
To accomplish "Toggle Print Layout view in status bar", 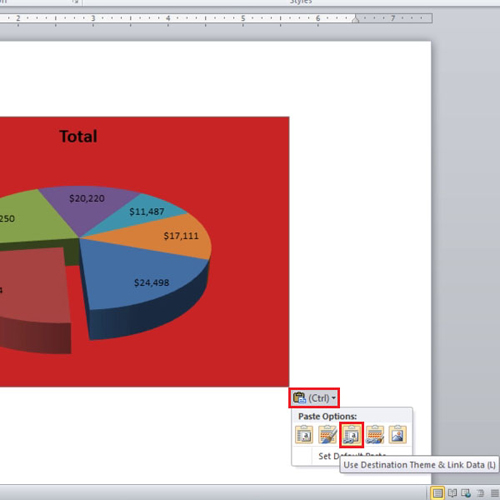I will (438, 493).
